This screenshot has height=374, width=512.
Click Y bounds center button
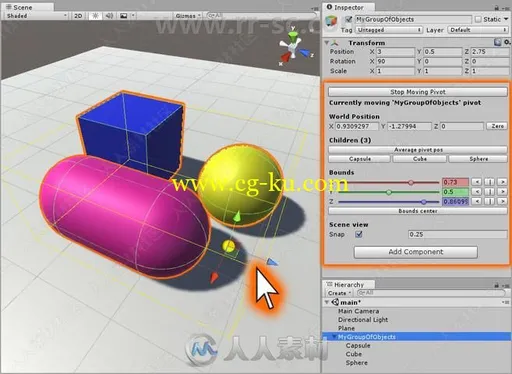pyautogui.click(x=489, y=192)
